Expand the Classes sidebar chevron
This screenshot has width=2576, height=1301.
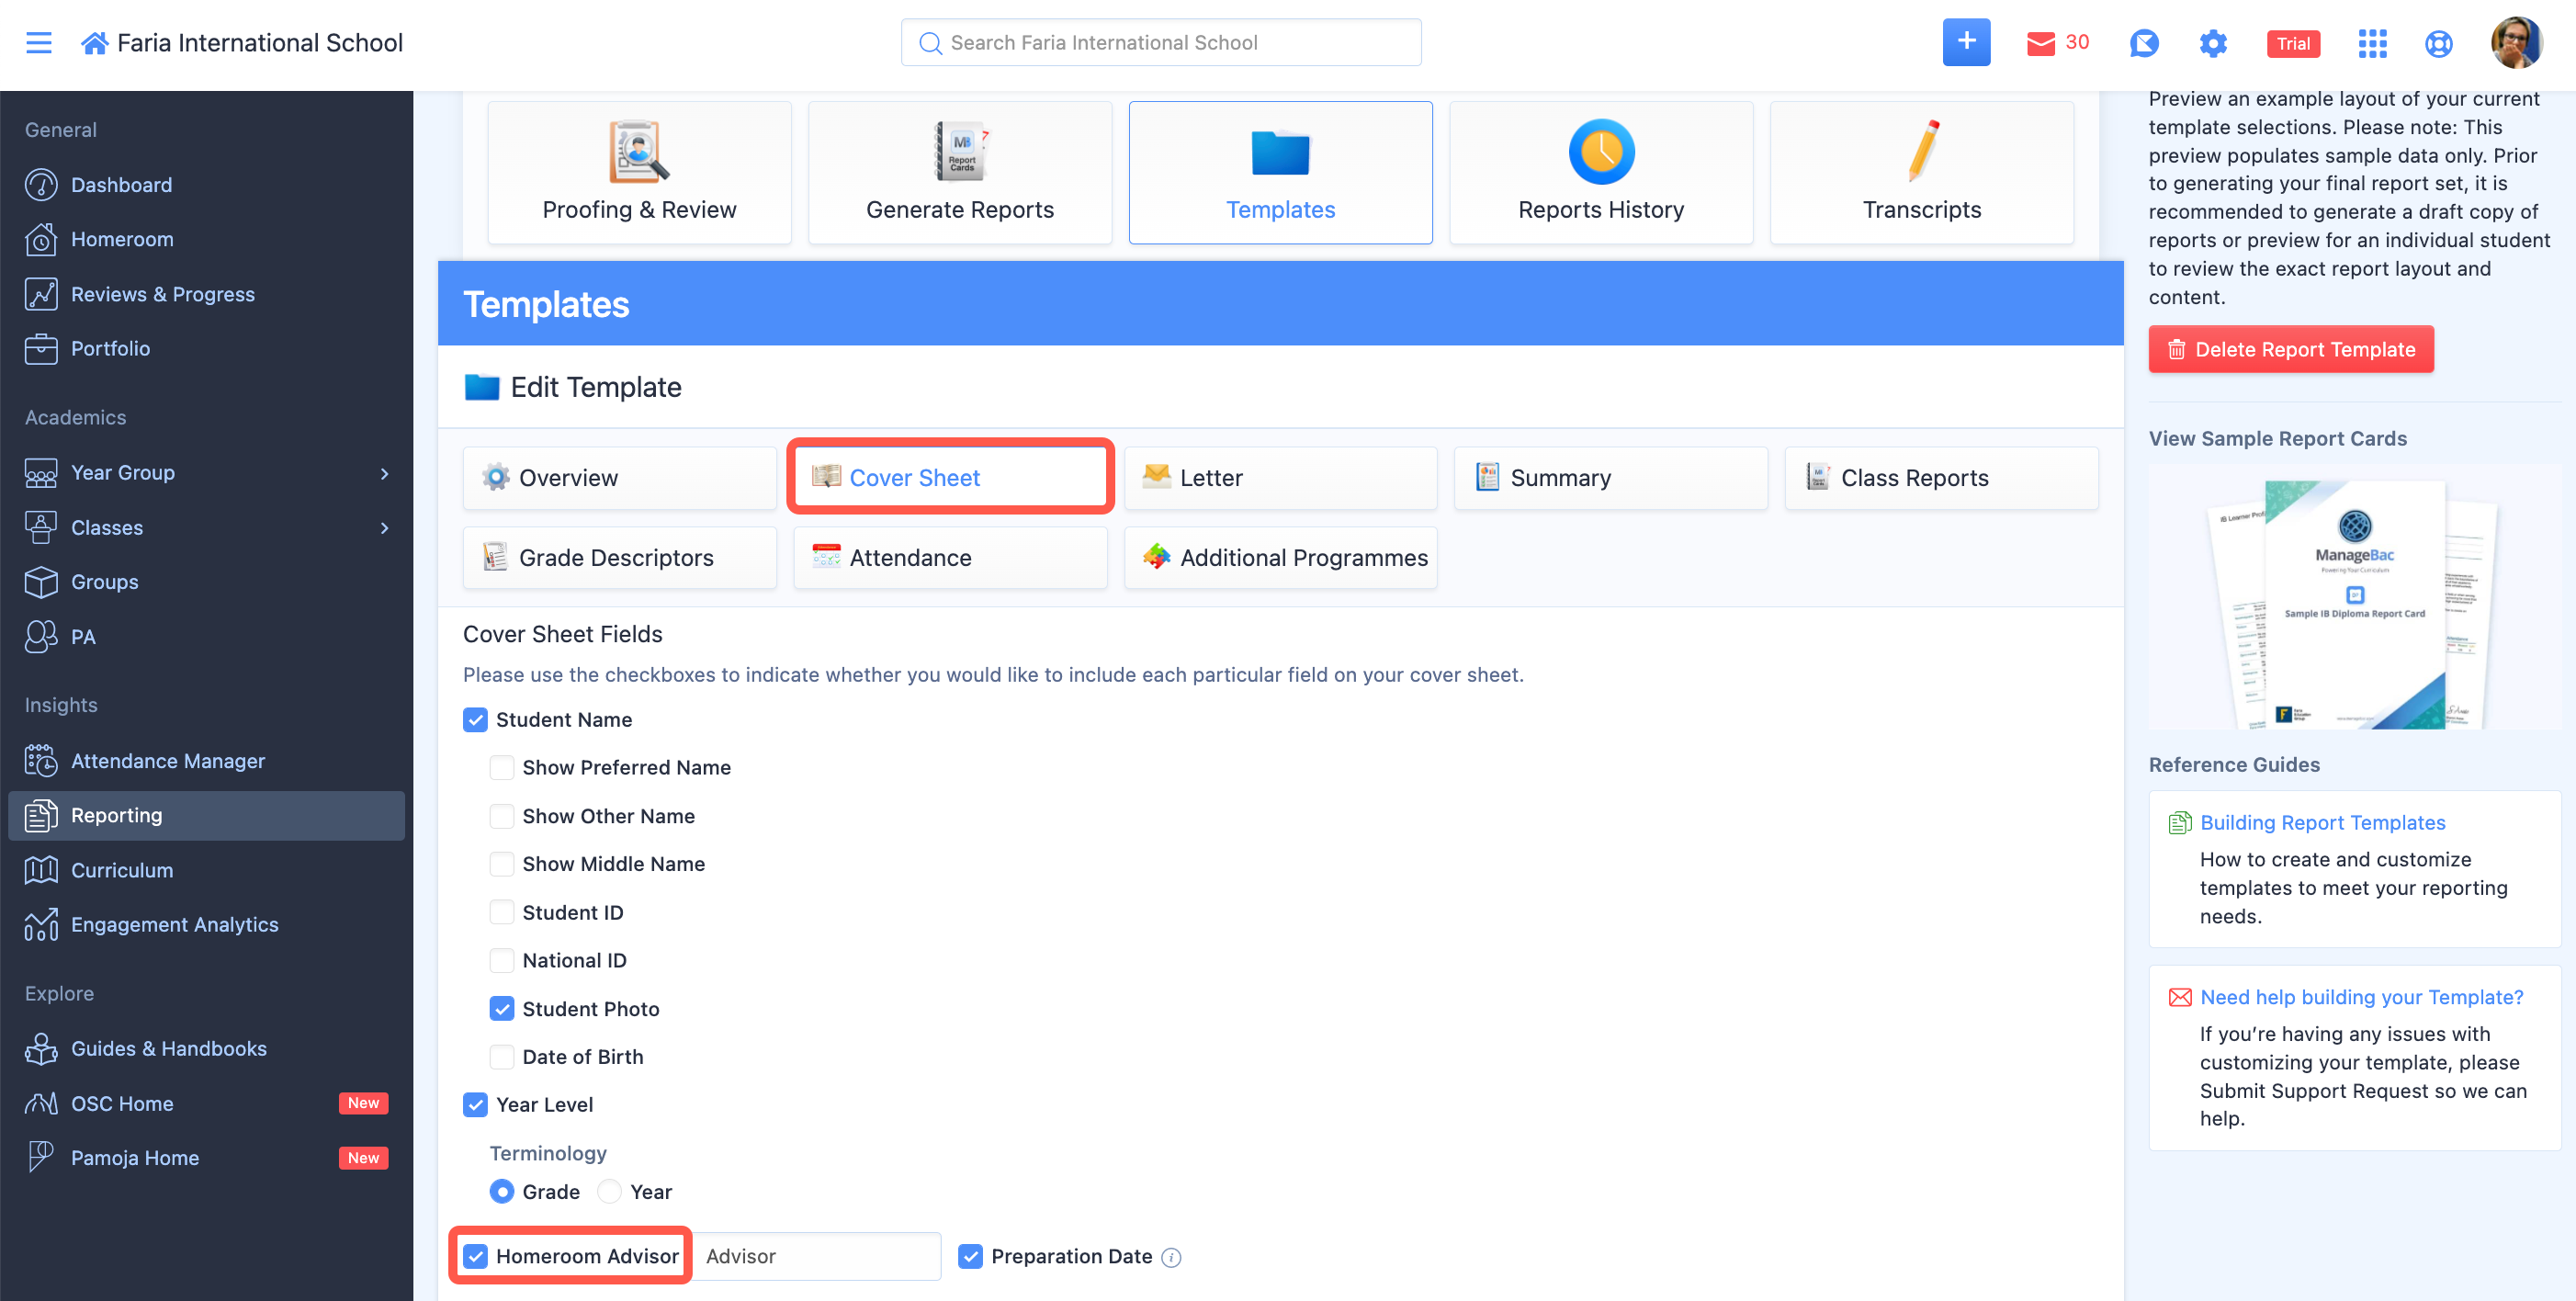(384, 527)
